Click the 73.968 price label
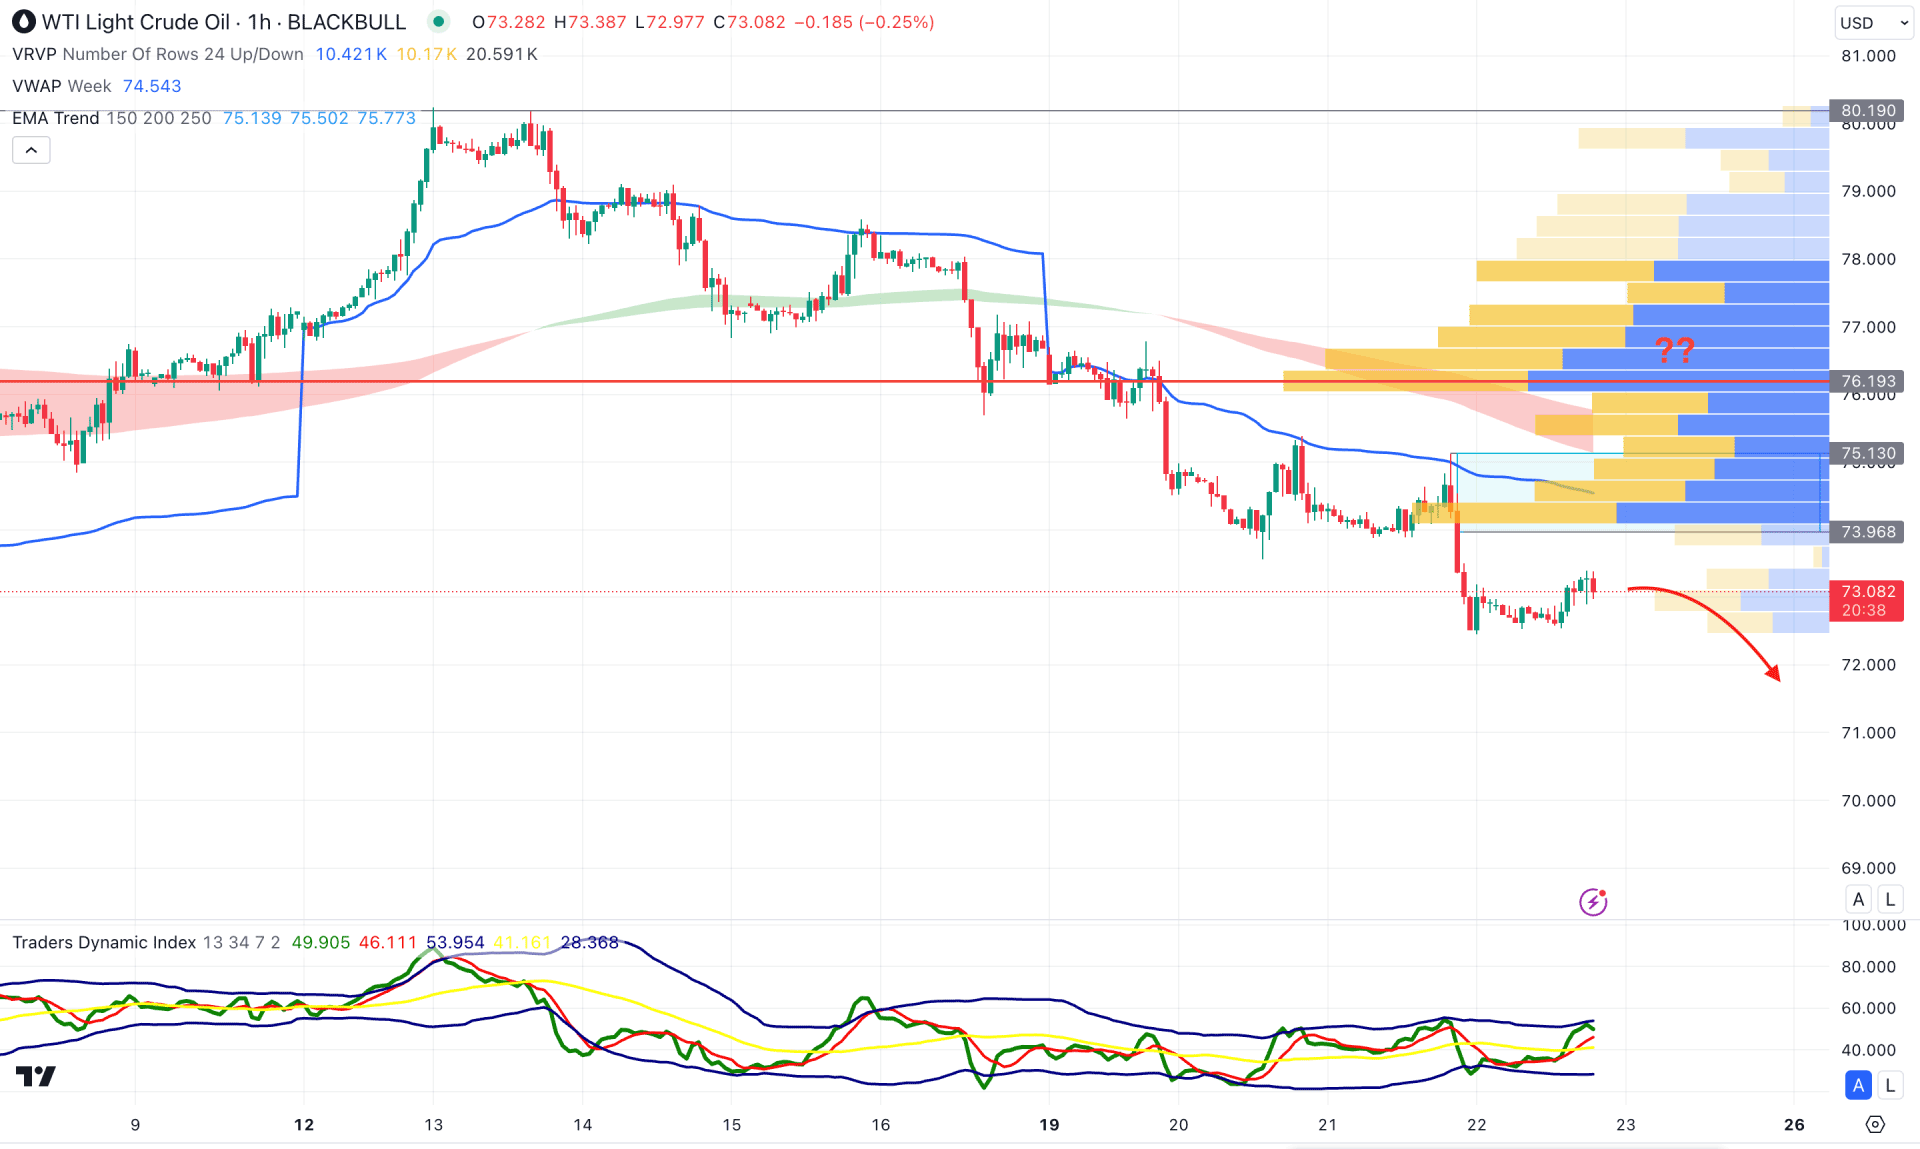Viewport: 1920px width, 1149px height. click(1867, 532)
